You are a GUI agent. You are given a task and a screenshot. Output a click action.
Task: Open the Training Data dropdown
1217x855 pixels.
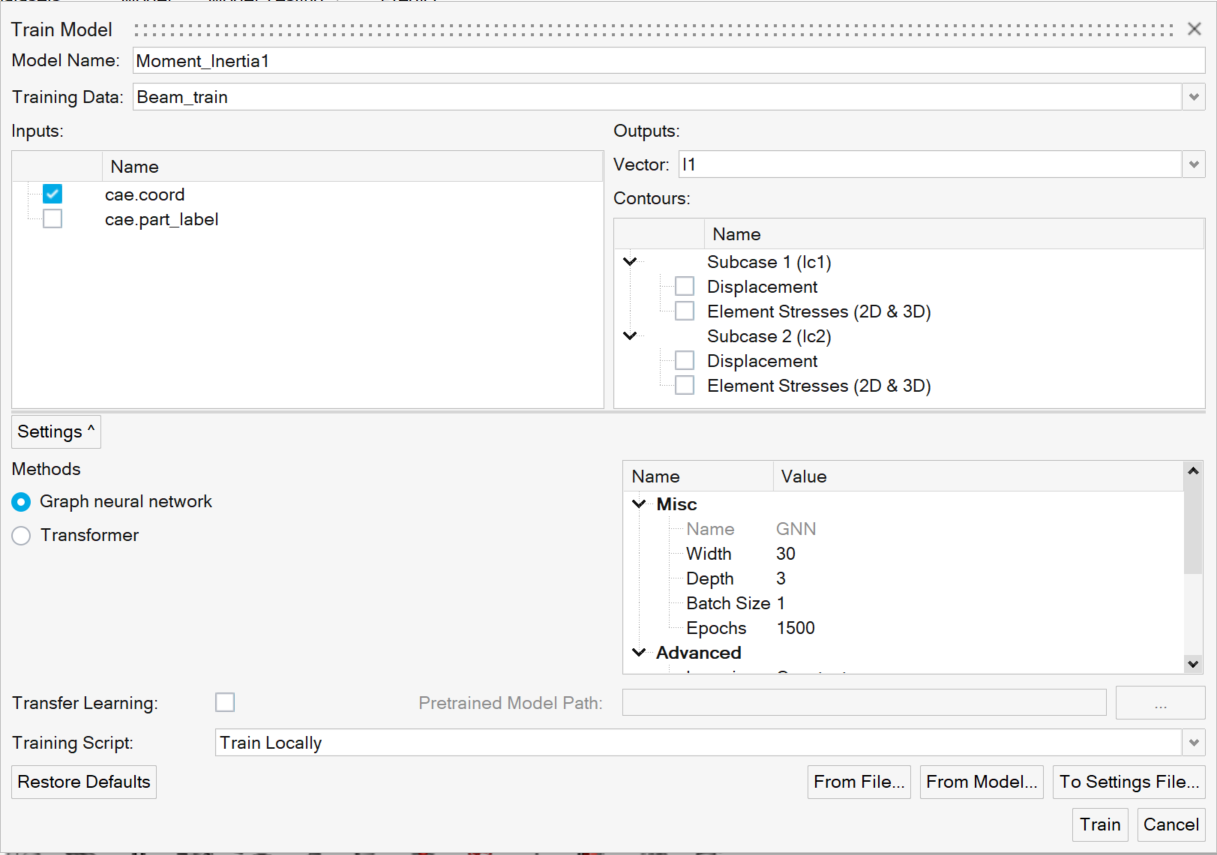pyautogui.click(x=1195, y=96)
